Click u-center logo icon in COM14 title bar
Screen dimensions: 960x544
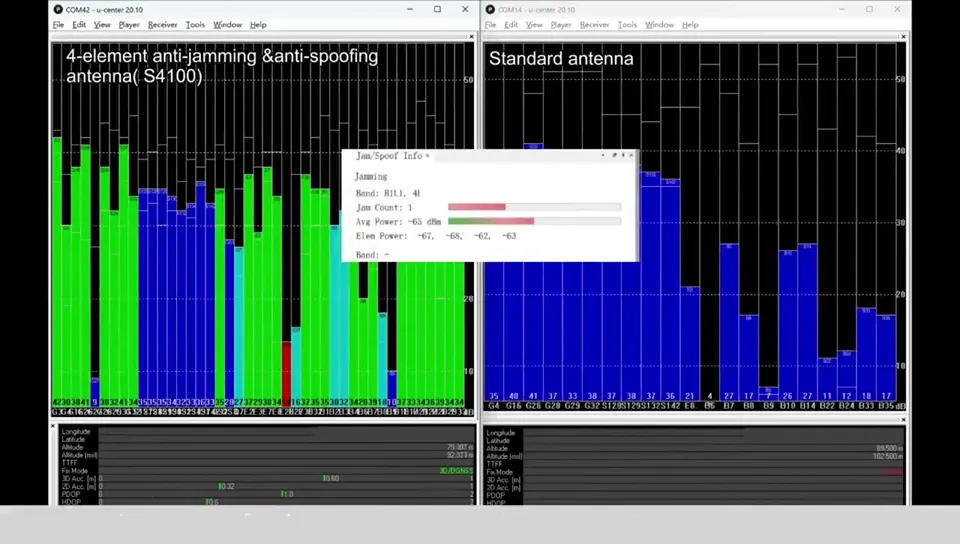[490, 9]
